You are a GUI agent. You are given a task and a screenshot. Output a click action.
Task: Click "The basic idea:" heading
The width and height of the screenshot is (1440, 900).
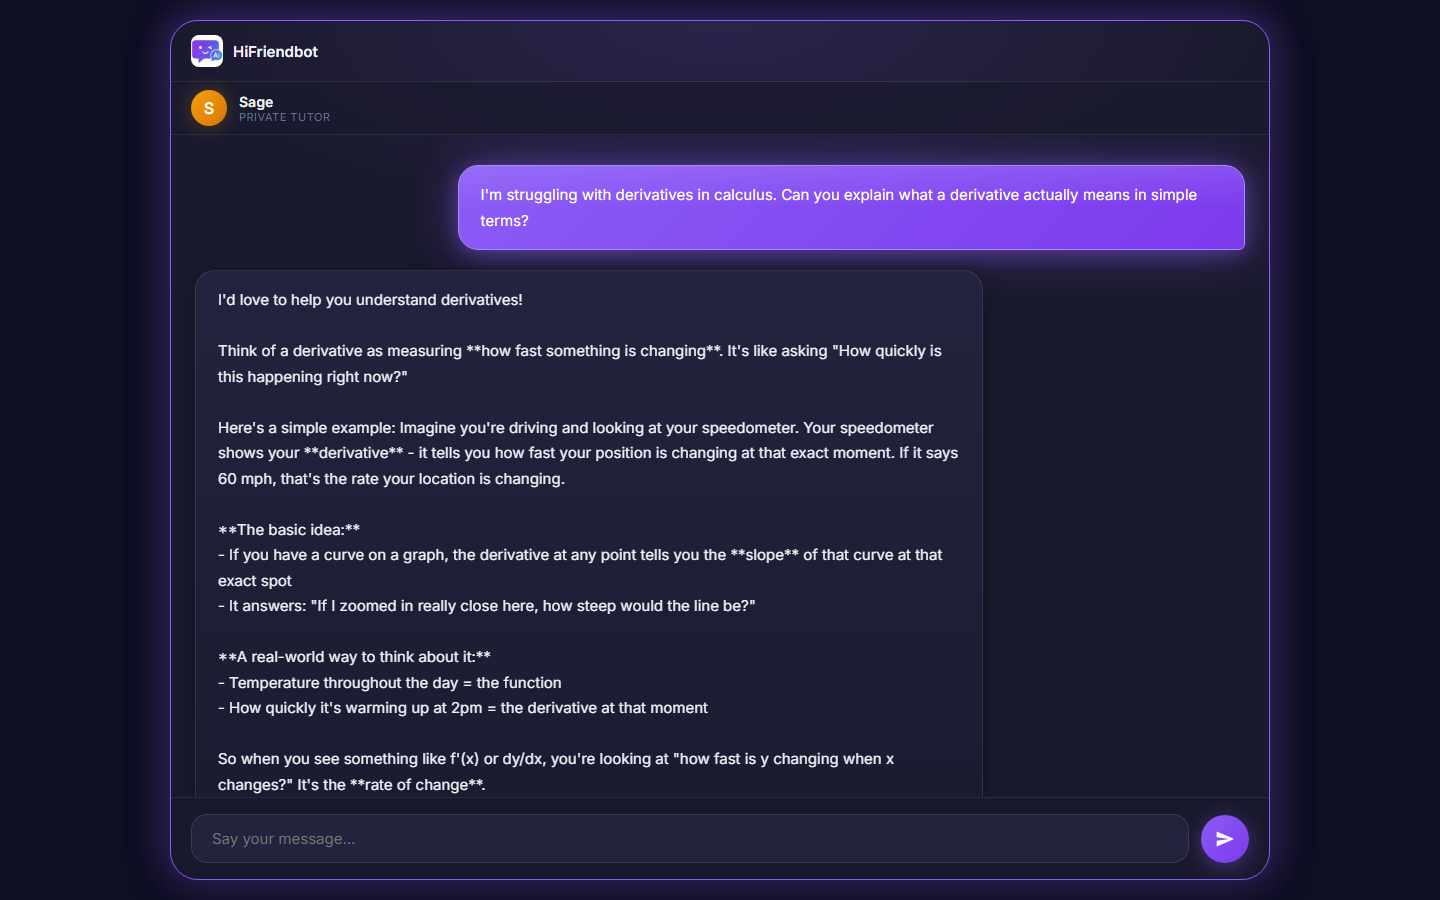289,530
